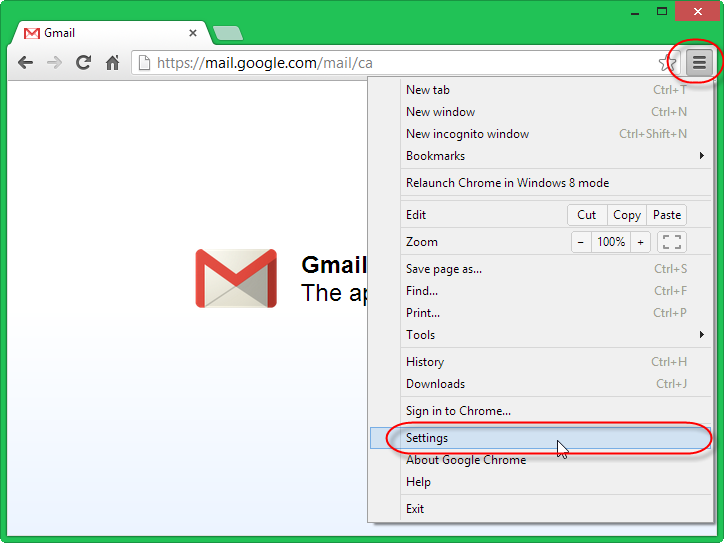Click the browser back arrow

[25, 63]
